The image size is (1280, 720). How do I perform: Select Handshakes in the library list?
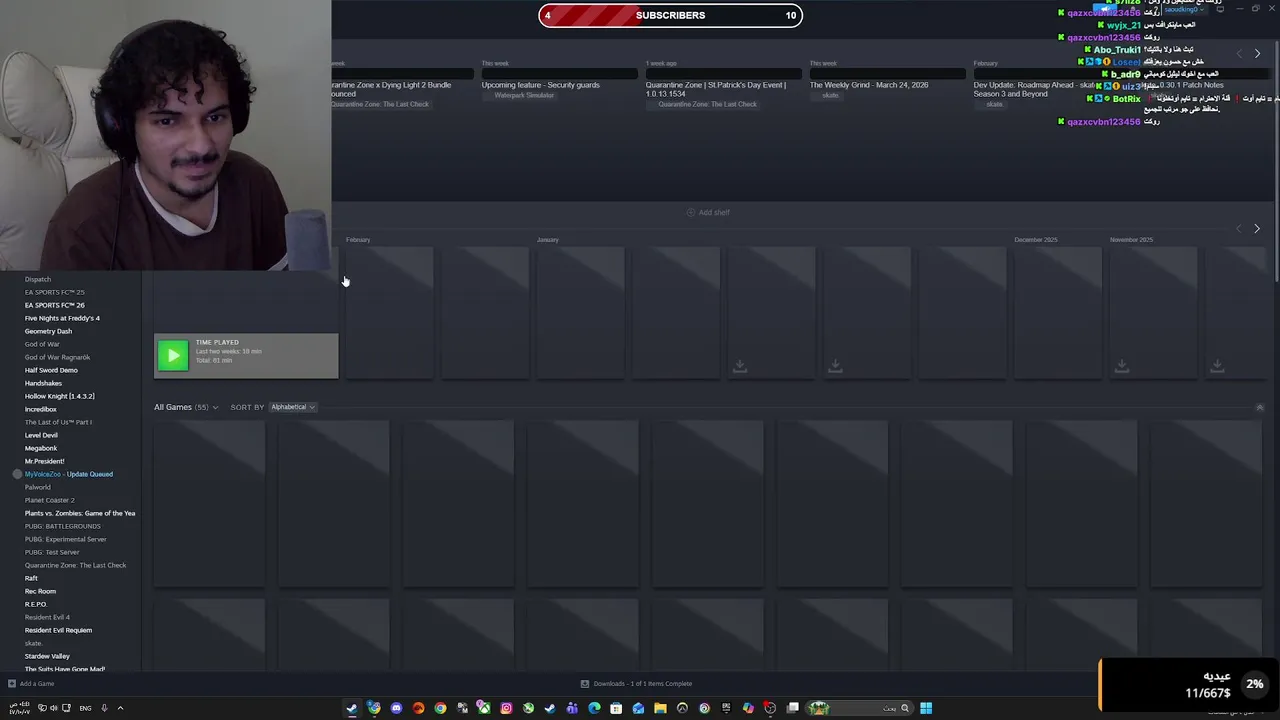pos(43,383)
